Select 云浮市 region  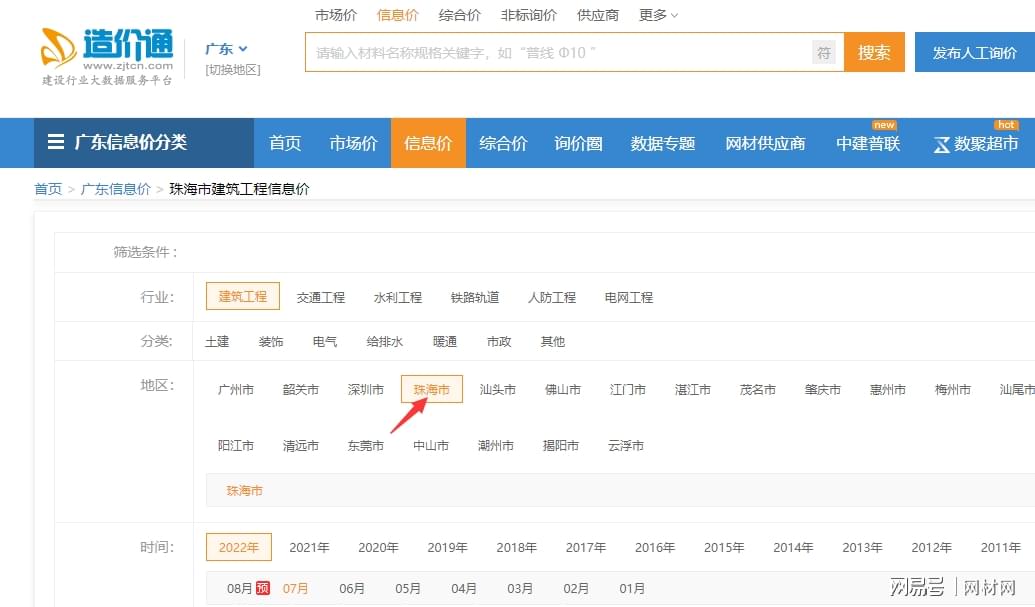pos(625,446)
